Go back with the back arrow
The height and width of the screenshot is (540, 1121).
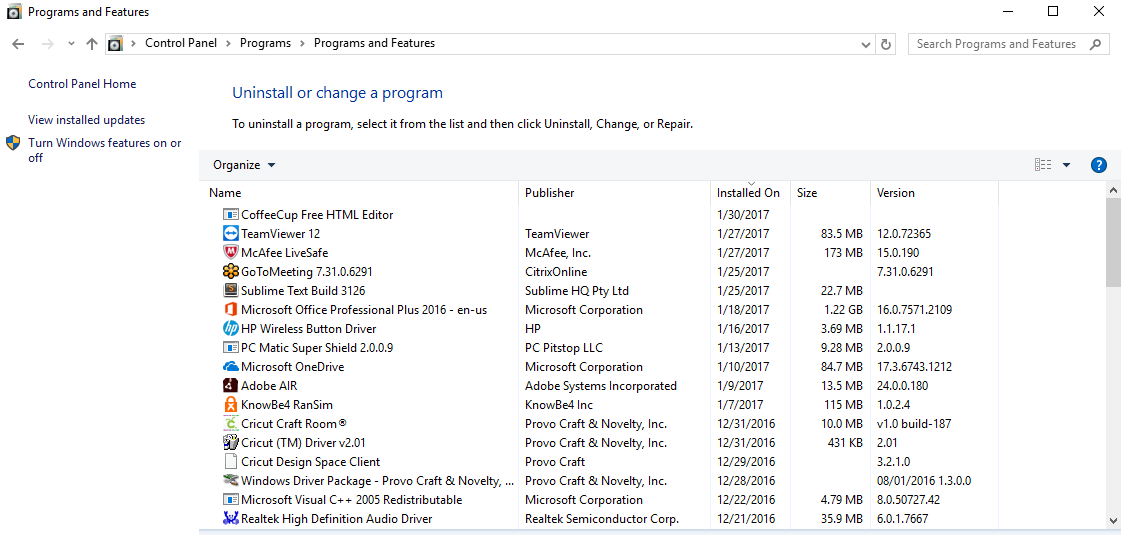[18, 44]
